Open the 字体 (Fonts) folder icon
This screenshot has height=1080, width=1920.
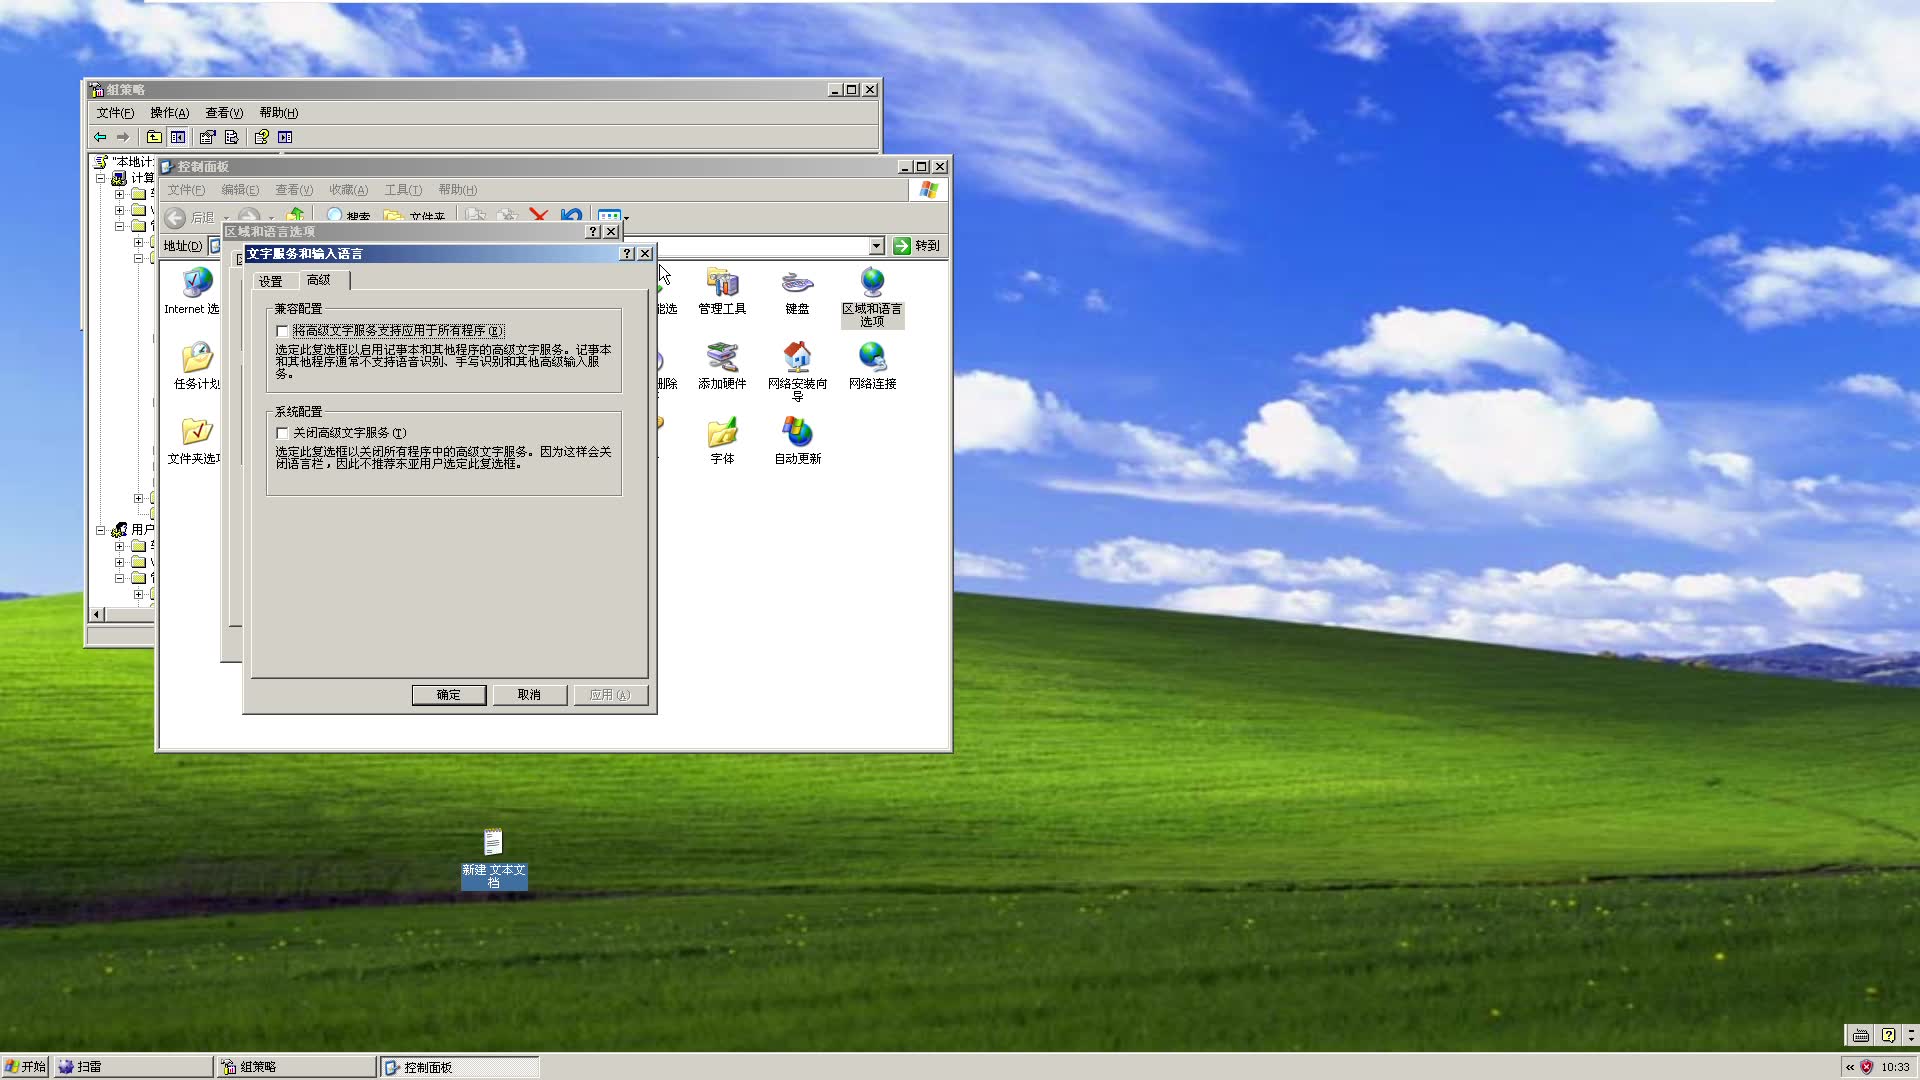tap(722, 434)
